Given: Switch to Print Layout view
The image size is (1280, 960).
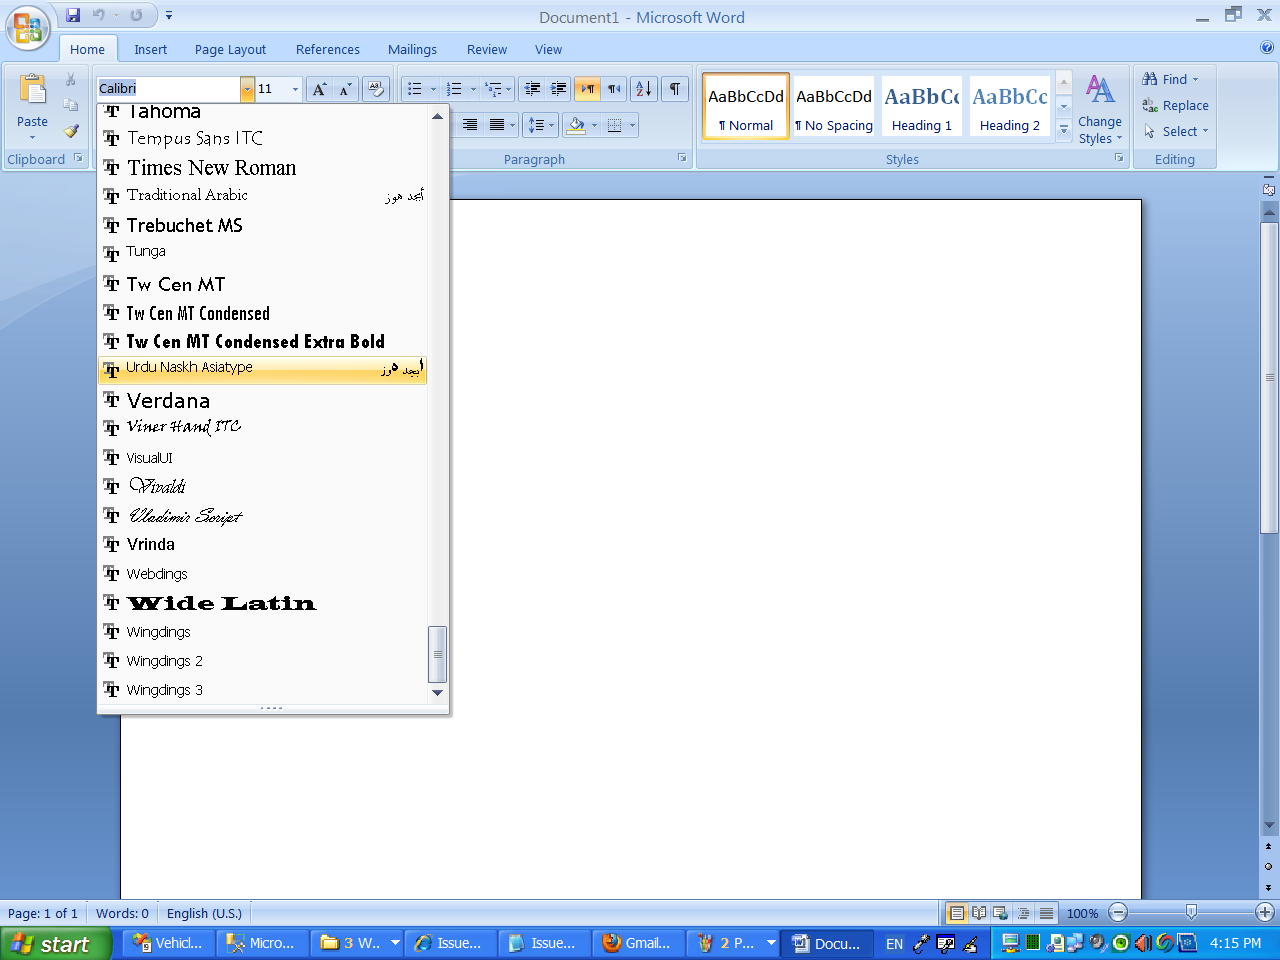Looking at the screenshot, I should [x=956, y=913].
